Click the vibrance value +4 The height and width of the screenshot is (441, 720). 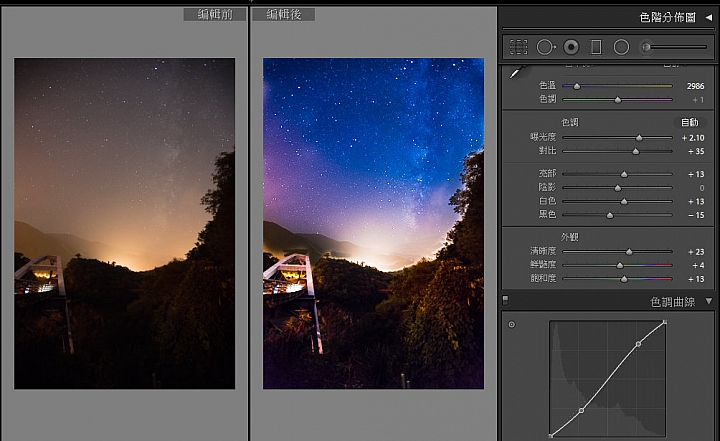pos(698,266)
